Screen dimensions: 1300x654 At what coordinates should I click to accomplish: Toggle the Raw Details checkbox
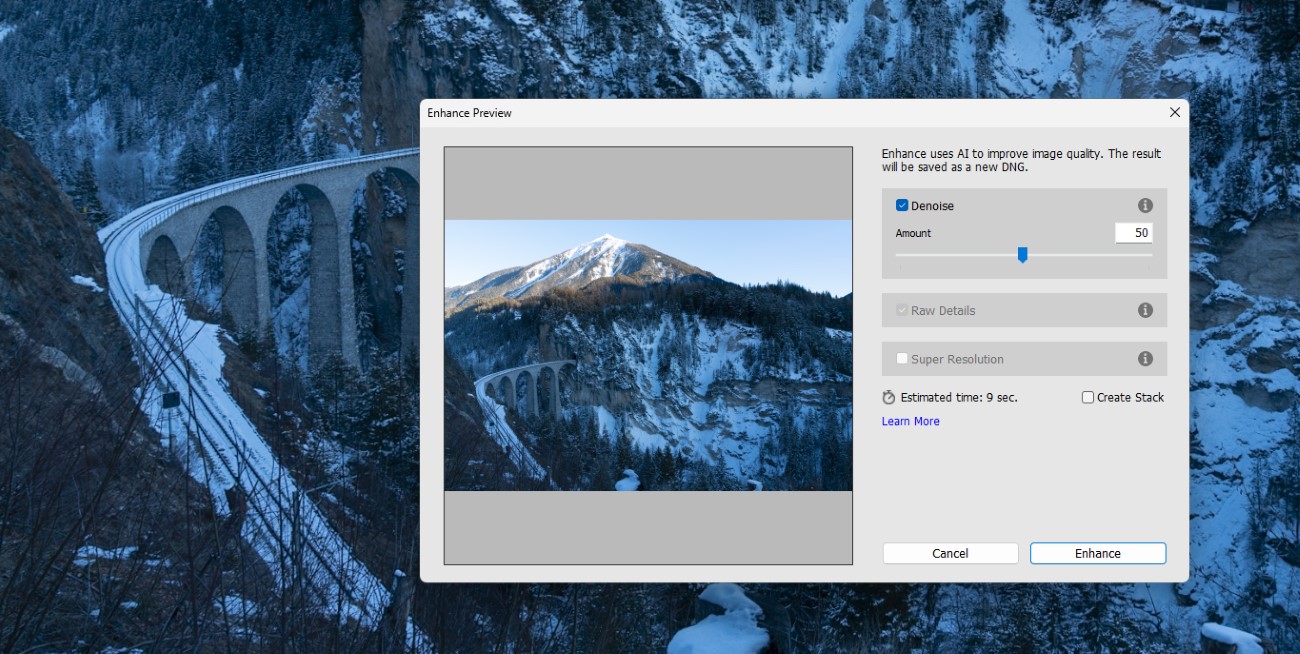tap(902, 310)
